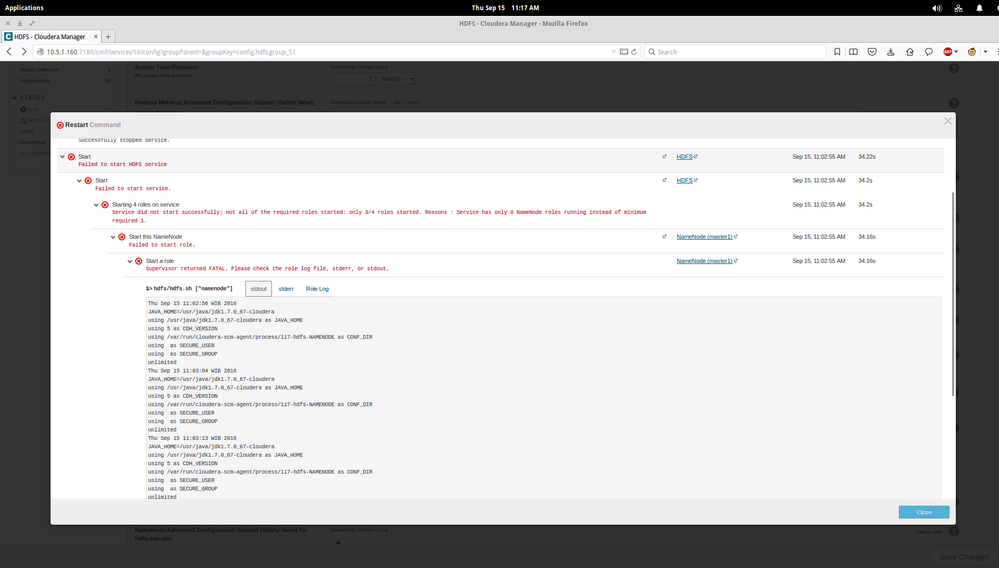
Task: Collapse the 'Starting 4 roles on service' step
Action: tap(96, 205)
